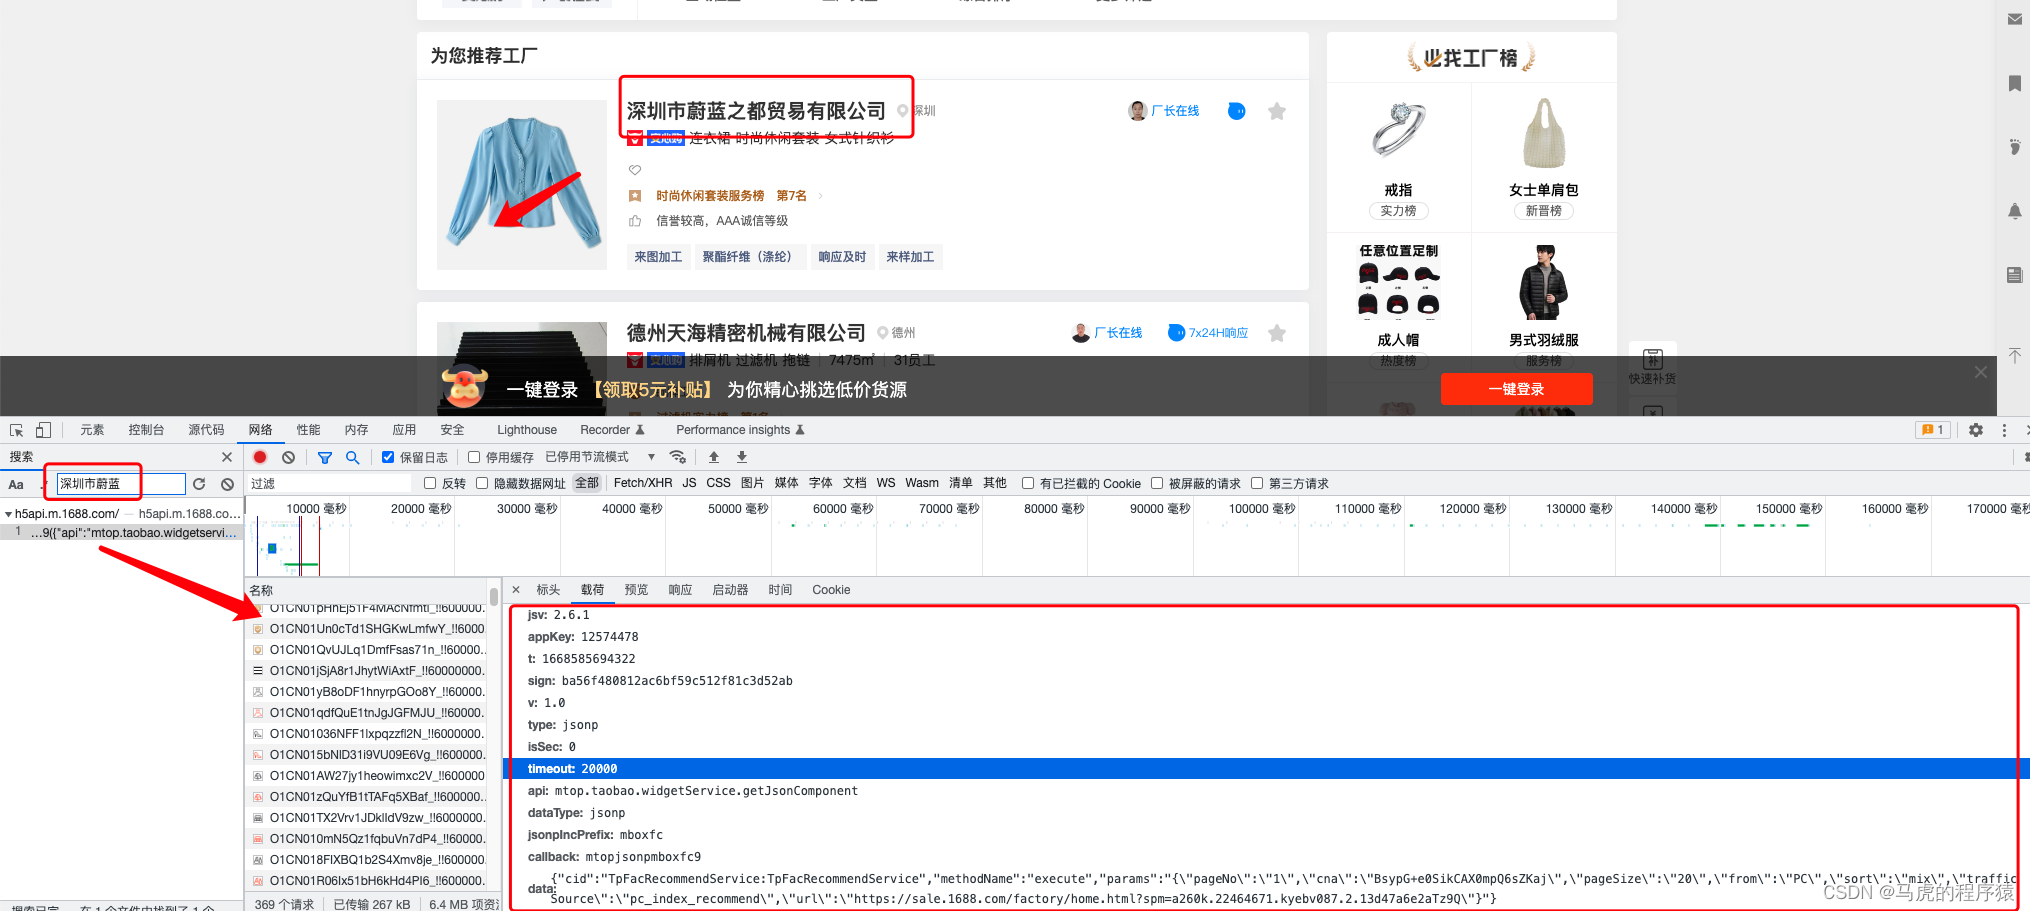Toggle 停用缓存 disable cache checkbox
The width and height of the screenshot is (2030, 911).
click(474, 457)
